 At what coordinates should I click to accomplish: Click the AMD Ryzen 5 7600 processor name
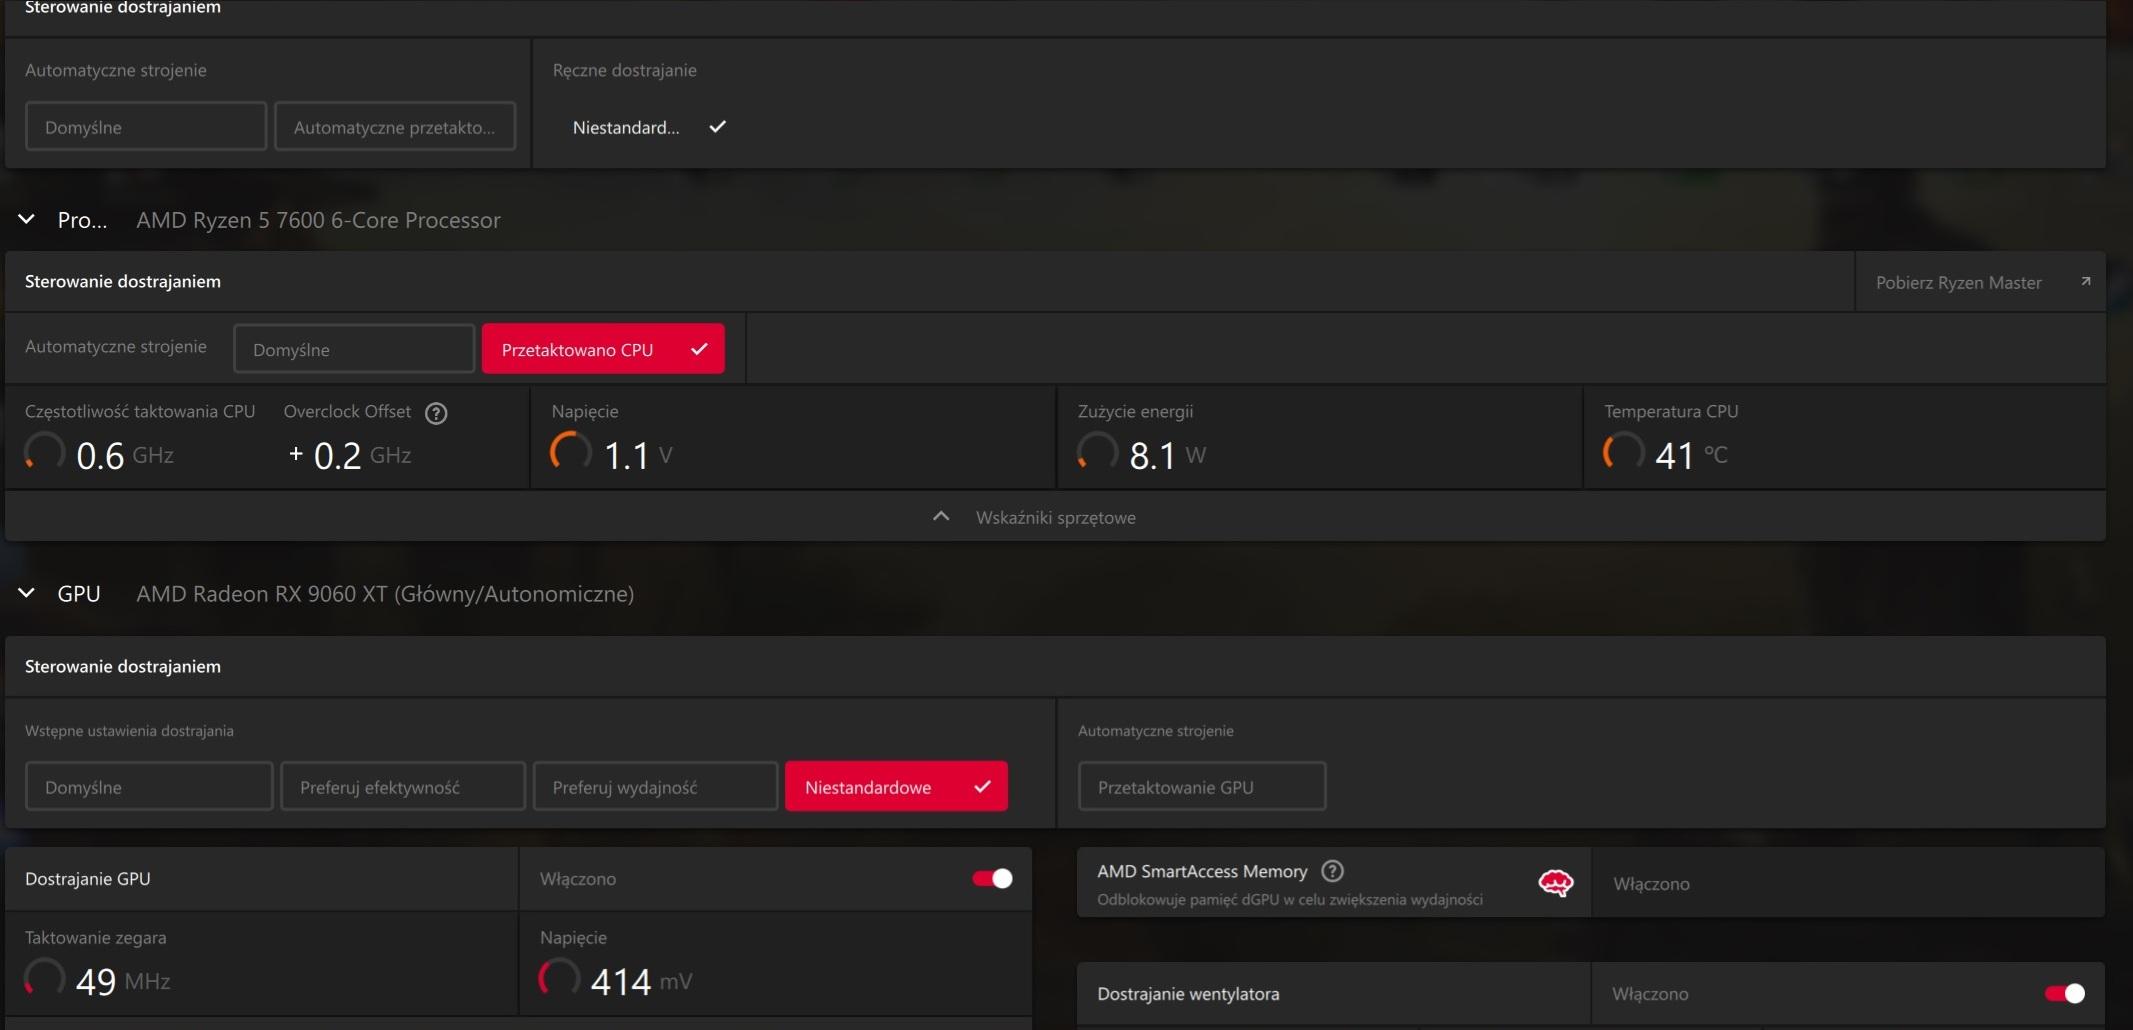coord(318,220)
